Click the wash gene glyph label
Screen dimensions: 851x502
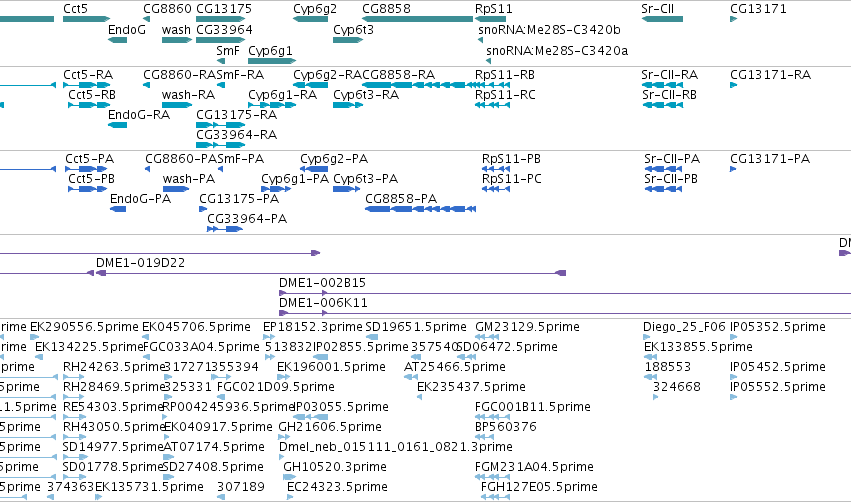tap(176, 30)
